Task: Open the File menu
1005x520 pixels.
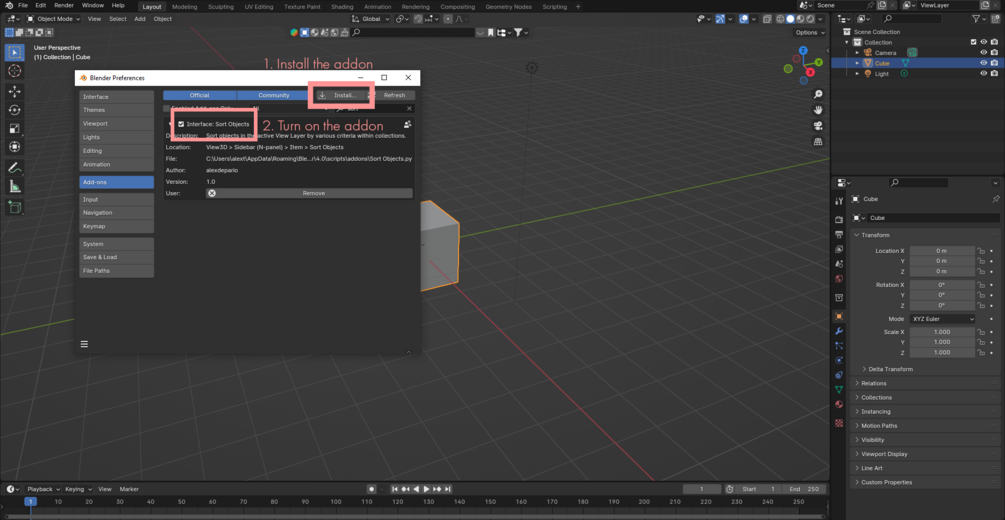Action: [23, 6]
